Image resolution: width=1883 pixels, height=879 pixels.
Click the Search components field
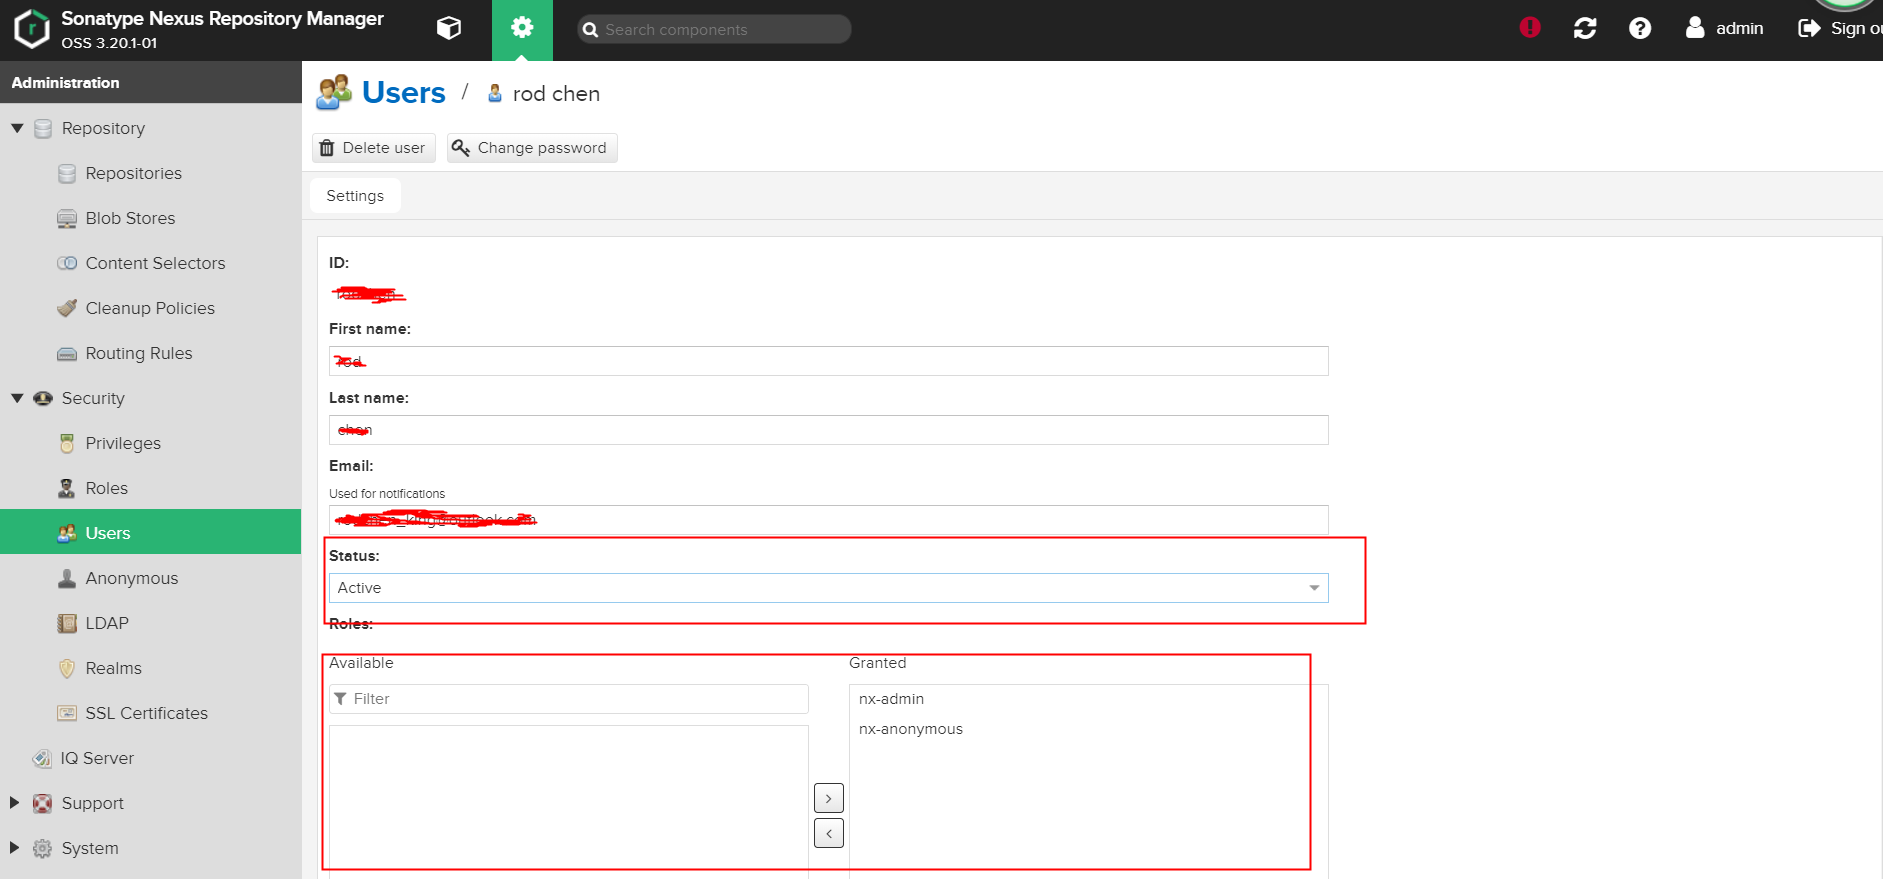tap(714, 29)
